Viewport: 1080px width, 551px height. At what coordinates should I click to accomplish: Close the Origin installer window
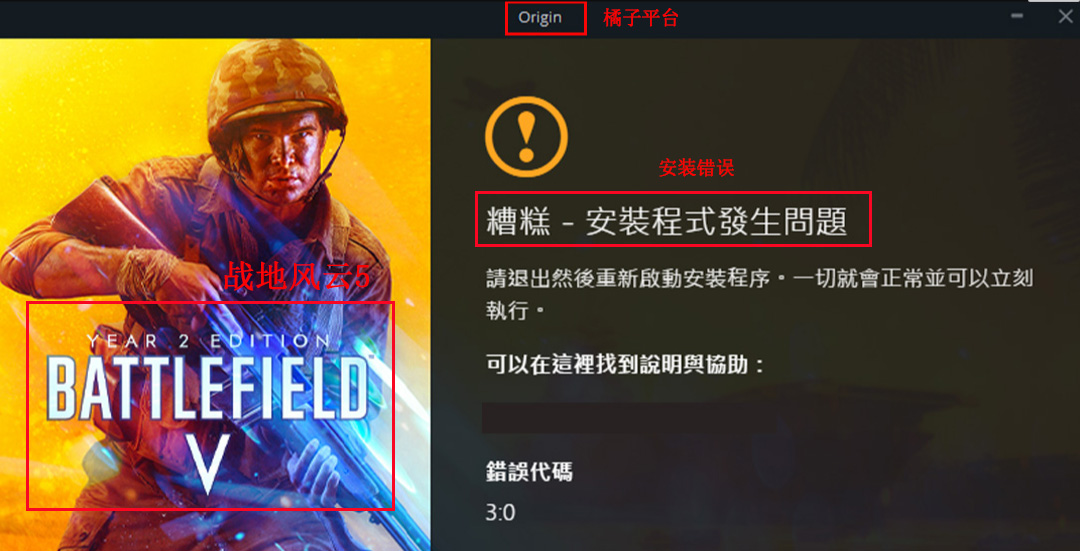point(1066,17)
